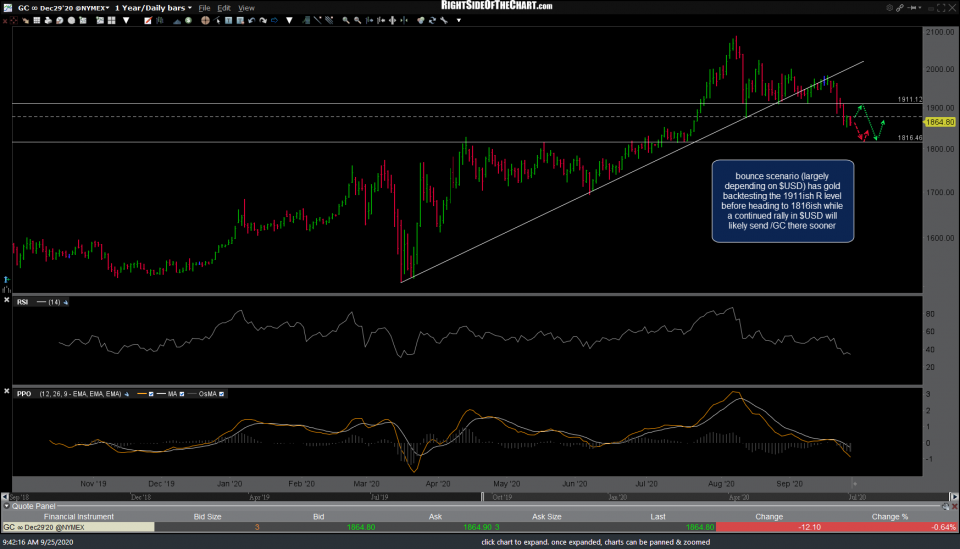The width and height of the screenshot is (960, 549).
Task: Open the 1 Year/Daily bars period dropdown
Action: pos(189,8)
